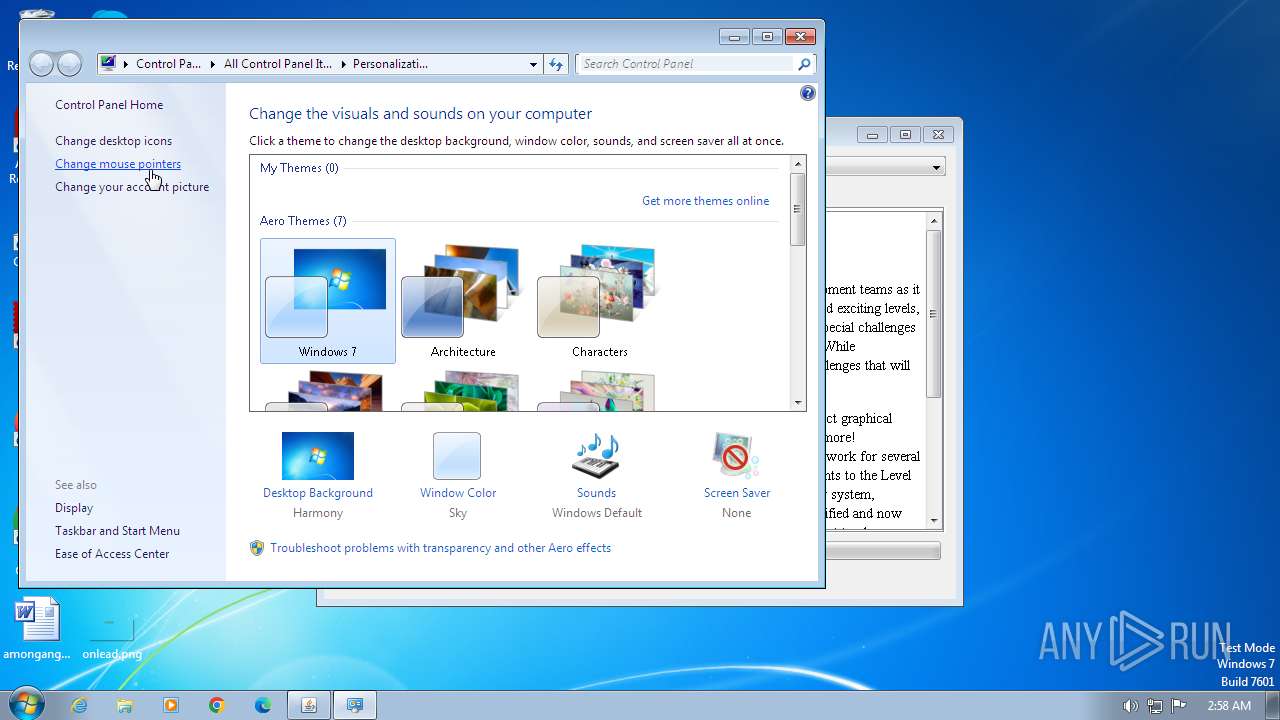Viewport: 1280px width, 720px height.
Task: Click the Window Color text label
Action: coord(458,493)
